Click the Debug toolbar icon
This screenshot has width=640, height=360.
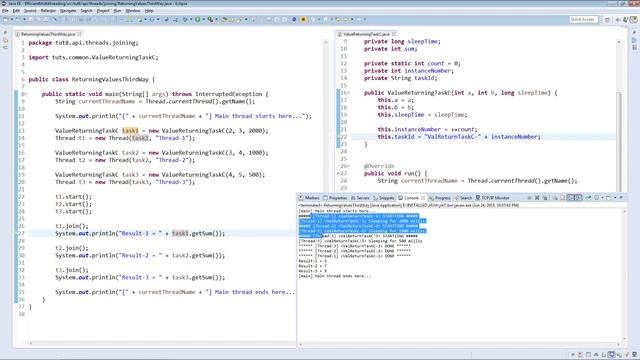pos(185,19)
